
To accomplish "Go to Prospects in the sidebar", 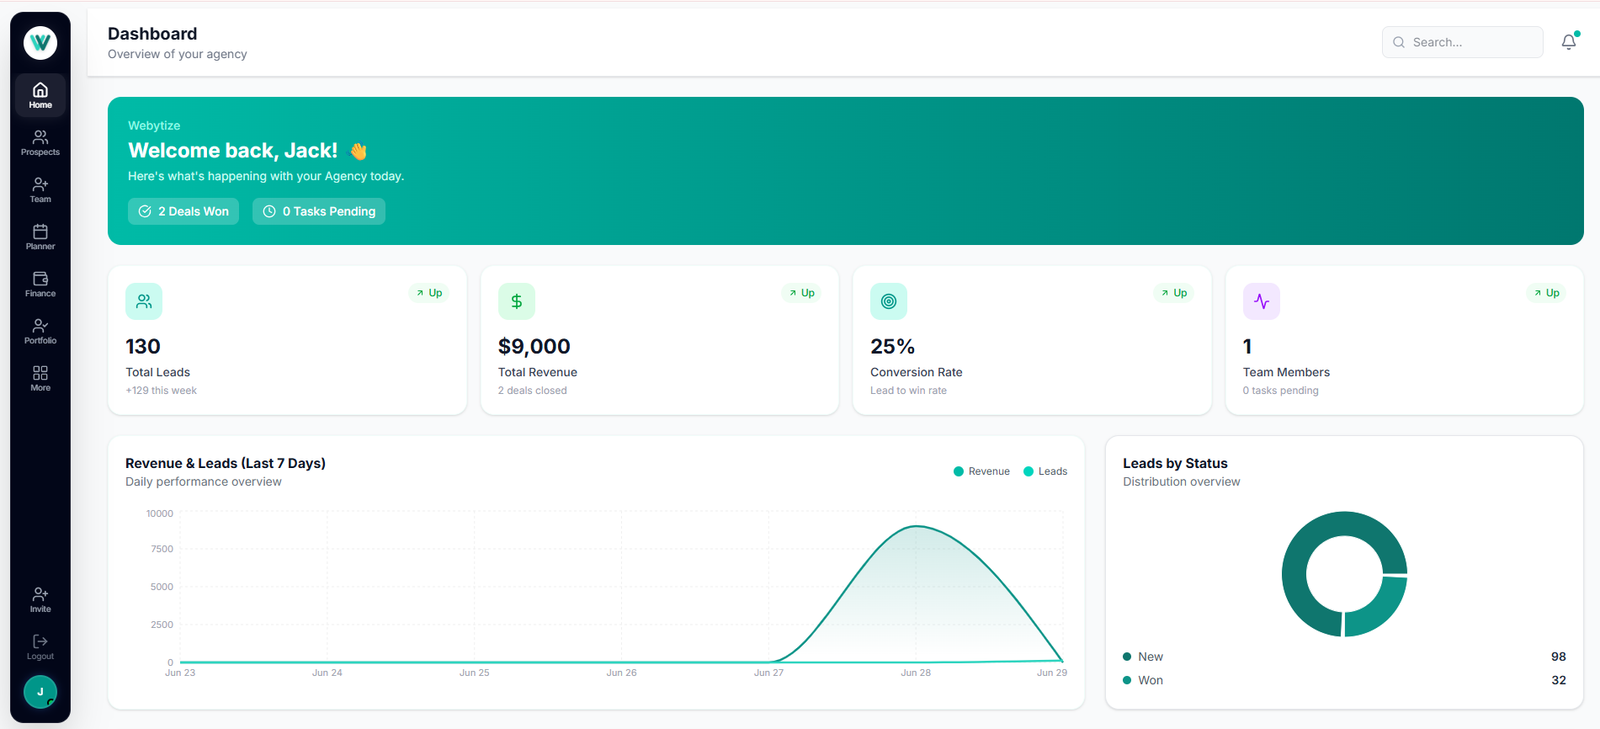I will 40,143.
